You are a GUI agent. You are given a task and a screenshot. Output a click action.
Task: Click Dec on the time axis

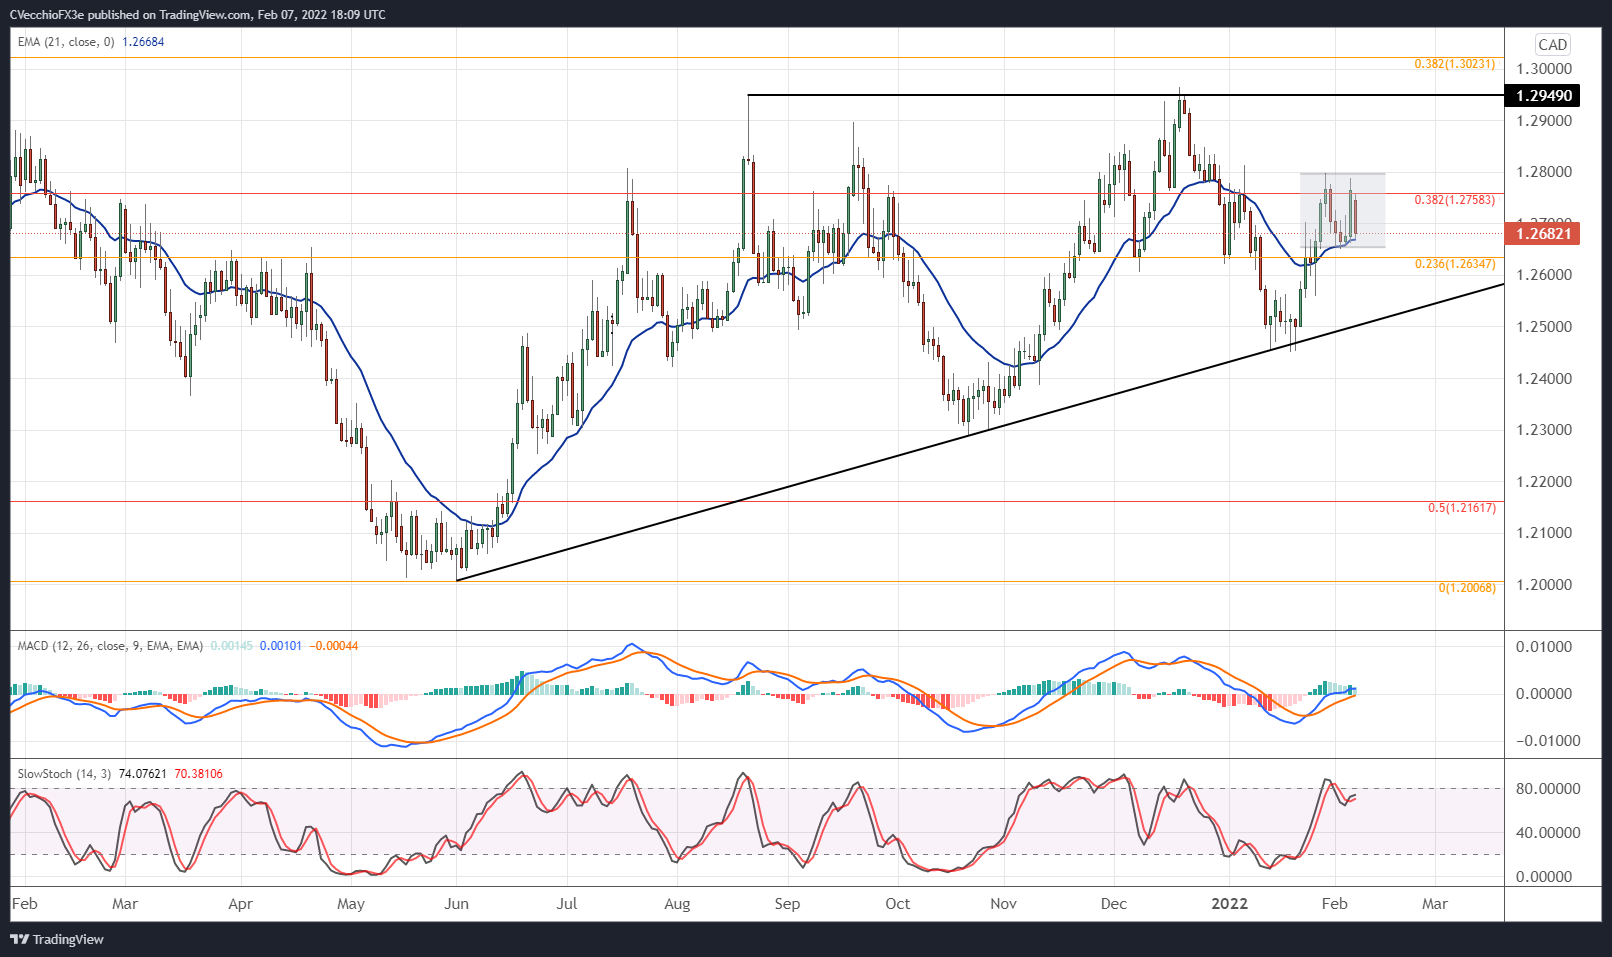(x=1113, y=904)
